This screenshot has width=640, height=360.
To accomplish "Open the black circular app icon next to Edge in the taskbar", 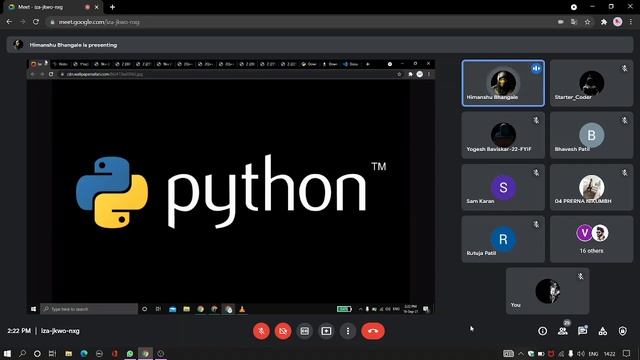I will tap(99, 353).
